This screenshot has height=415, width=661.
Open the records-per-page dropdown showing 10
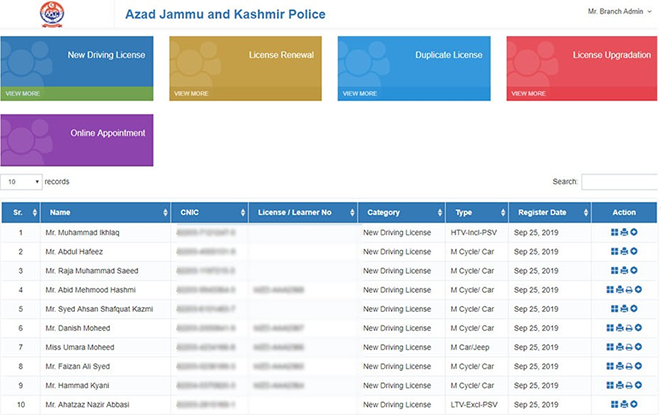click(21, 182)
